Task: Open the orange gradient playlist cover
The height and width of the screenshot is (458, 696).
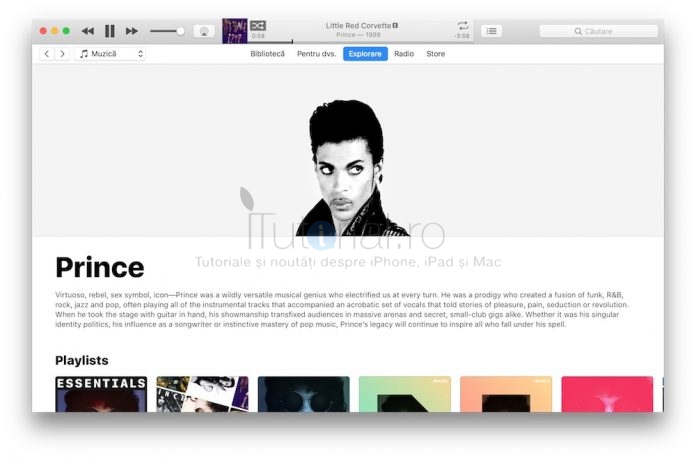Action: pos(506,394)
